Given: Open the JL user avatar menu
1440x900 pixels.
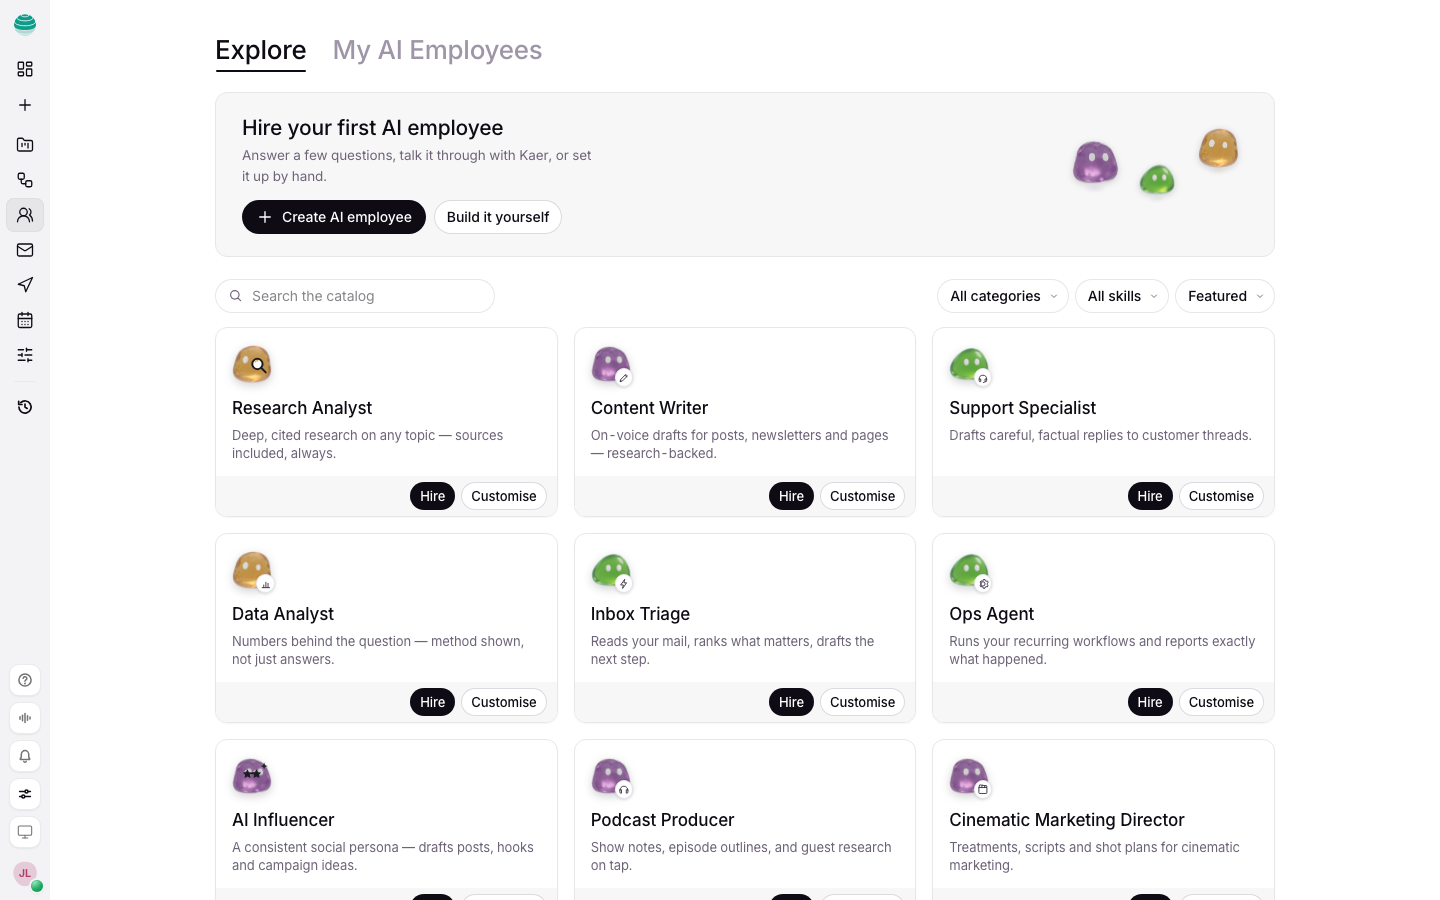Looking at the screenshot, I should (x=25, y=874).
